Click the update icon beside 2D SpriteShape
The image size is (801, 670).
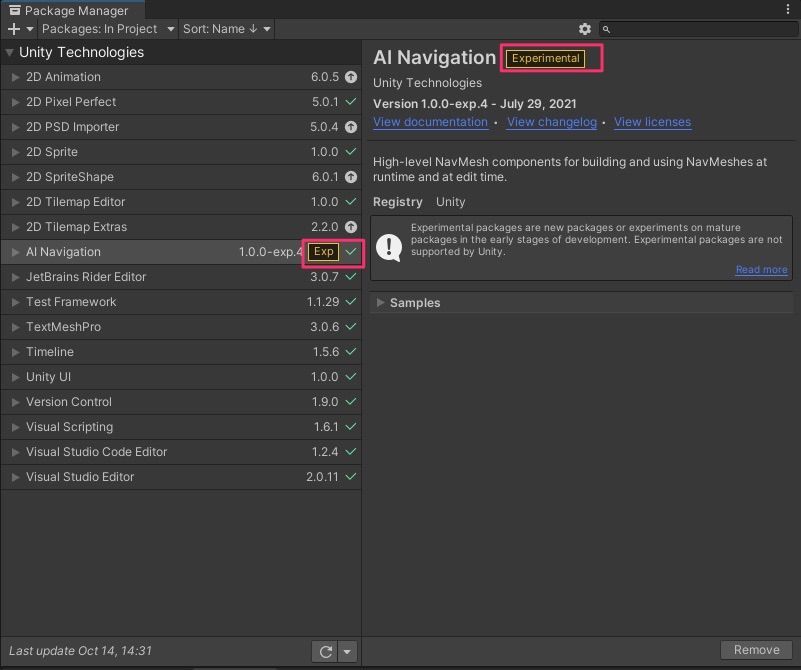(350, 176)
